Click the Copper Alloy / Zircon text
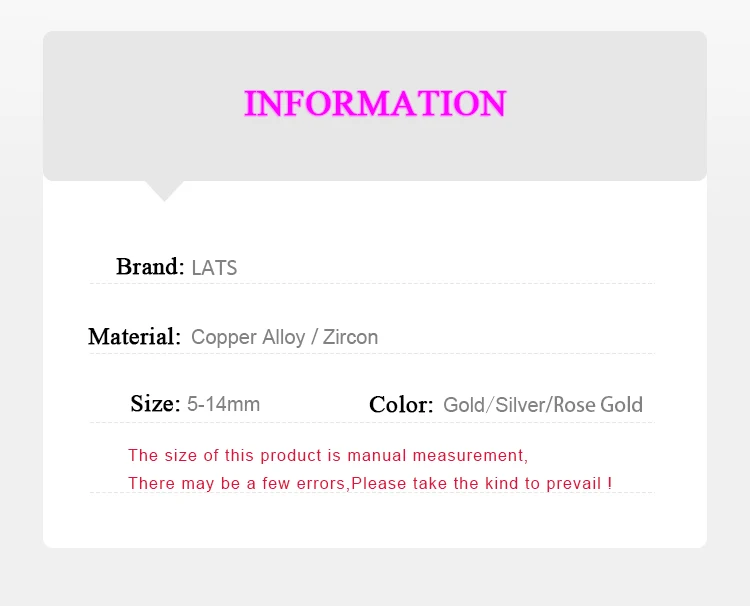 (285, 338)
